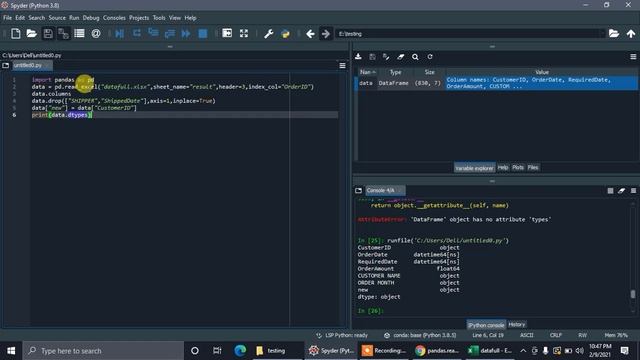
Task: Step into function debug icon
Action: [153, 33]
